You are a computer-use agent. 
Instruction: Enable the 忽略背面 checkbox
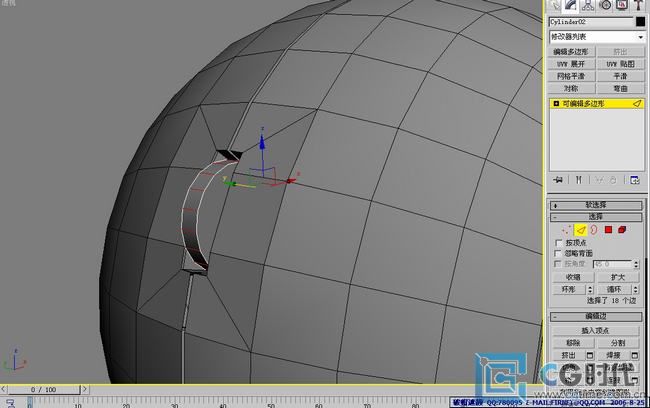tap(558, 253)
